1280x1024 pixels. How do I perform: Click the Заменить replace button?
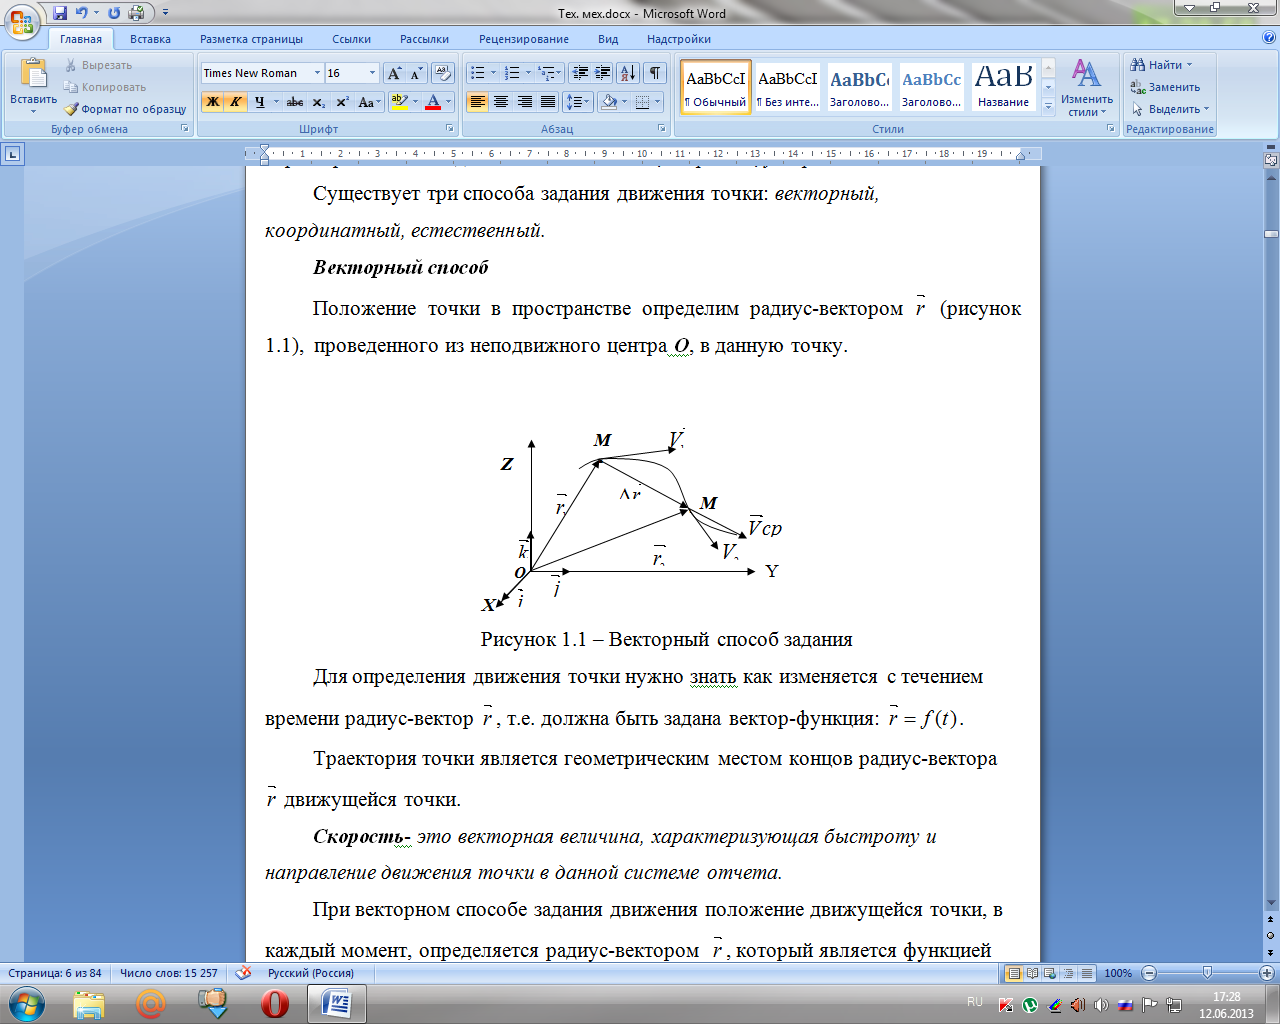pyautogui.click(x=1166, y=87)
